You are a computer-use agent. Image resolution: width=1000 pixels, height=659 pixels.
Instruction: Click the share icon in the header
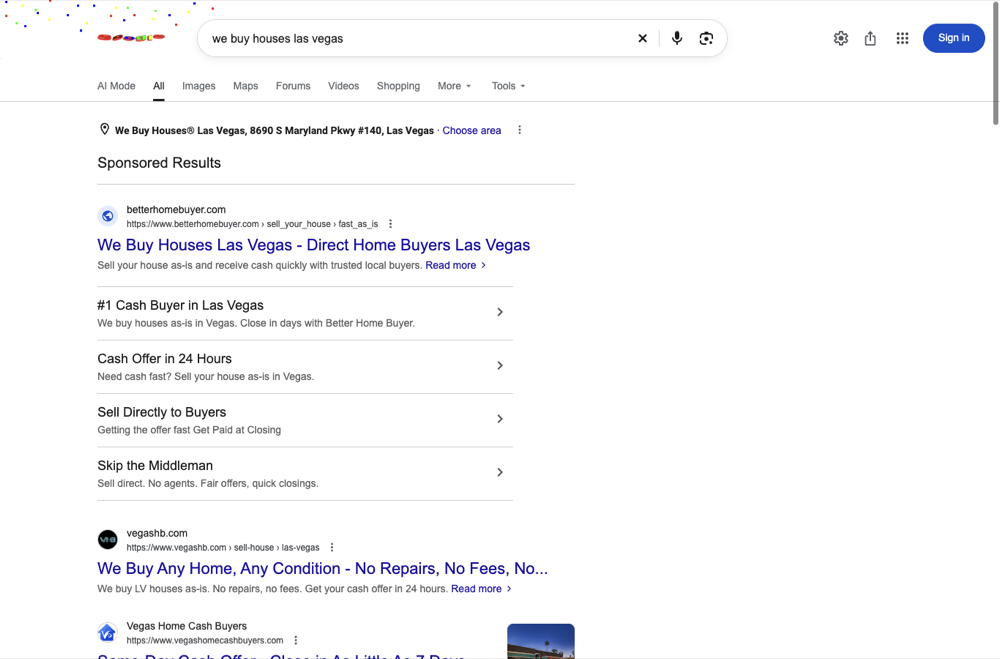point(870,38)
